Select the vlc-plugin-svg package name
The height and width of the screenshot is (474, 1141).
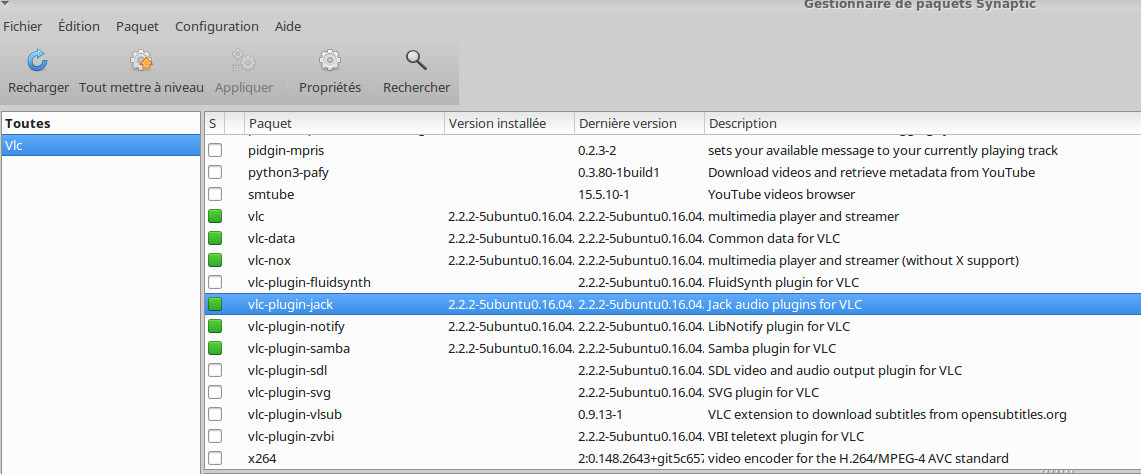[290, 392]
